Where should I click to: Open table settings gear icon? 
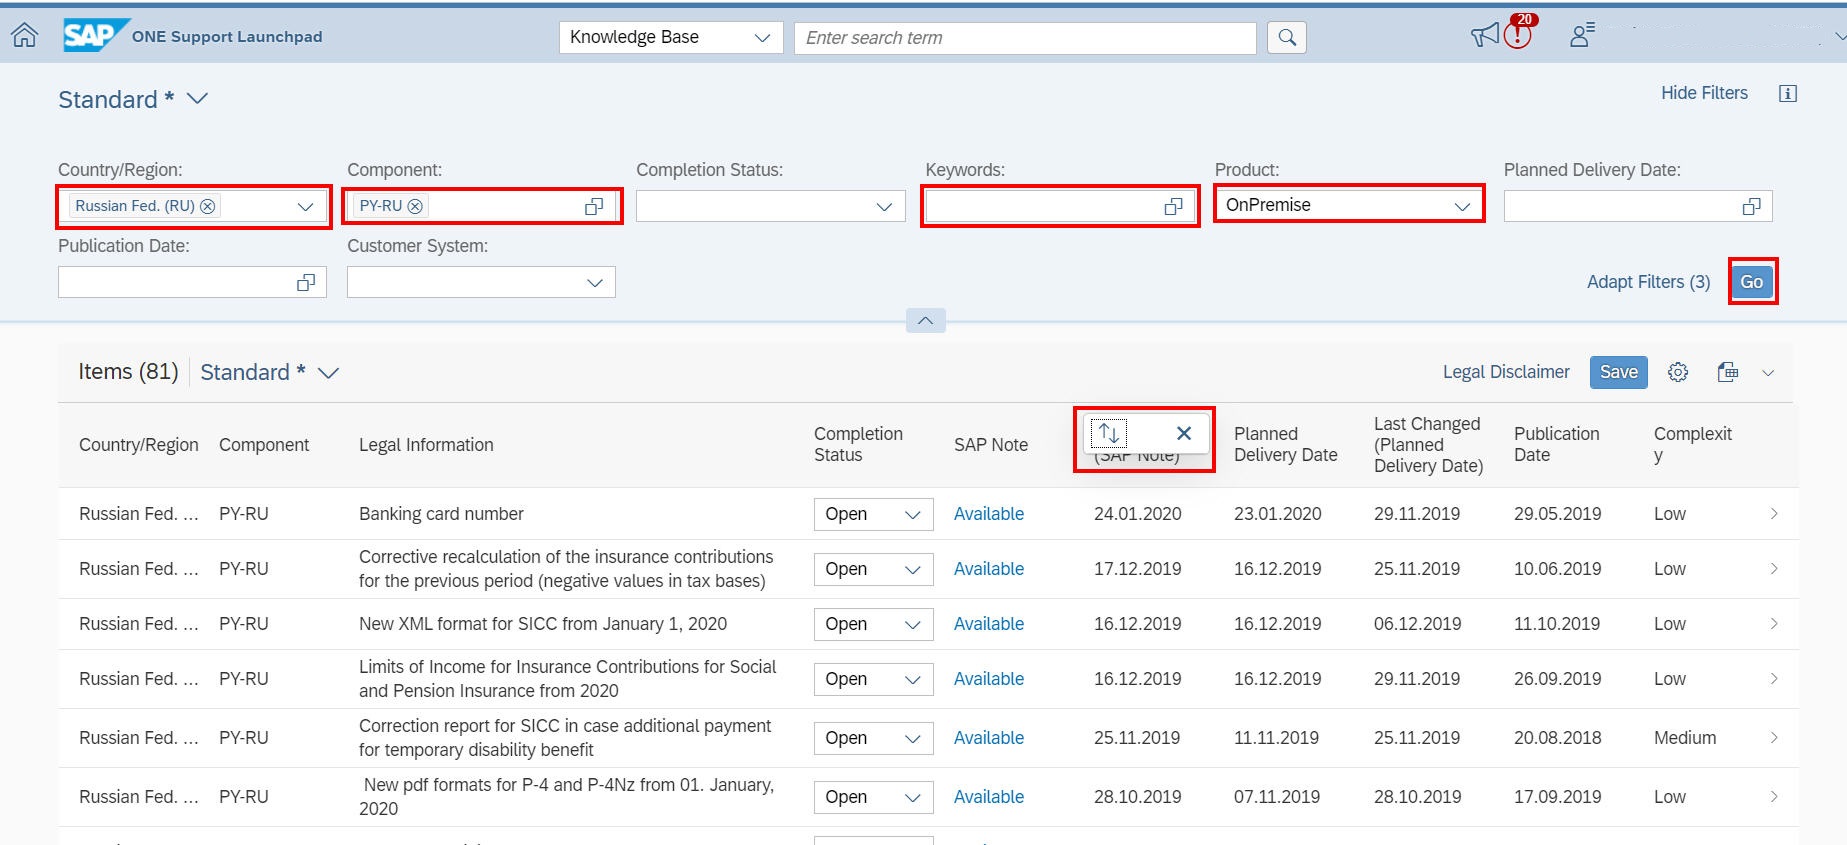(x=1678, y=372)
